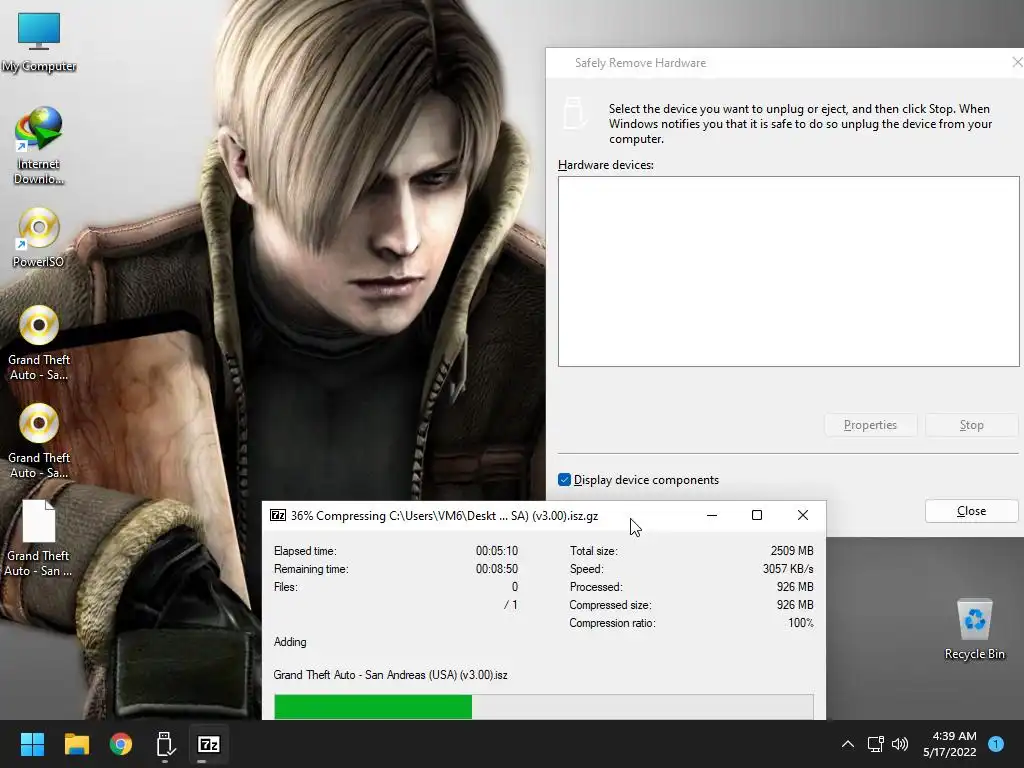Click the Remaining time value 00:08:50
1024x768 pixels.
pos(496,569)
